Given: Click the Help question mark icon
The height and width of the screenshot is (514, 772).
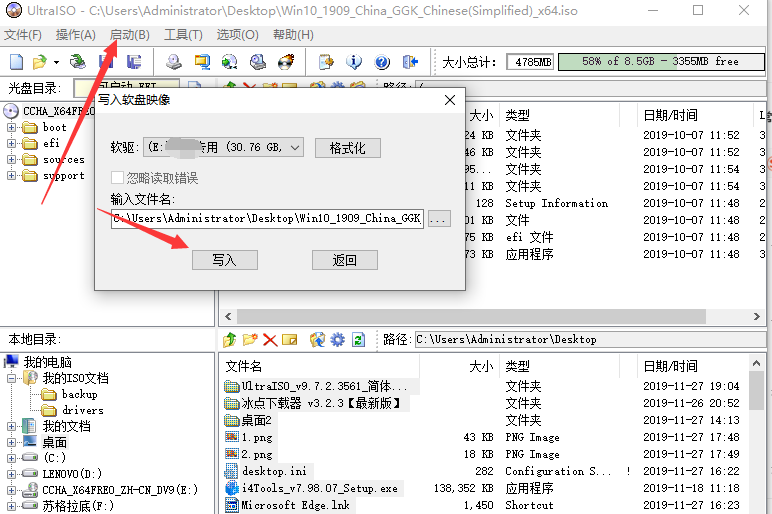Looking at the screenshot, I should pos(382,62).
